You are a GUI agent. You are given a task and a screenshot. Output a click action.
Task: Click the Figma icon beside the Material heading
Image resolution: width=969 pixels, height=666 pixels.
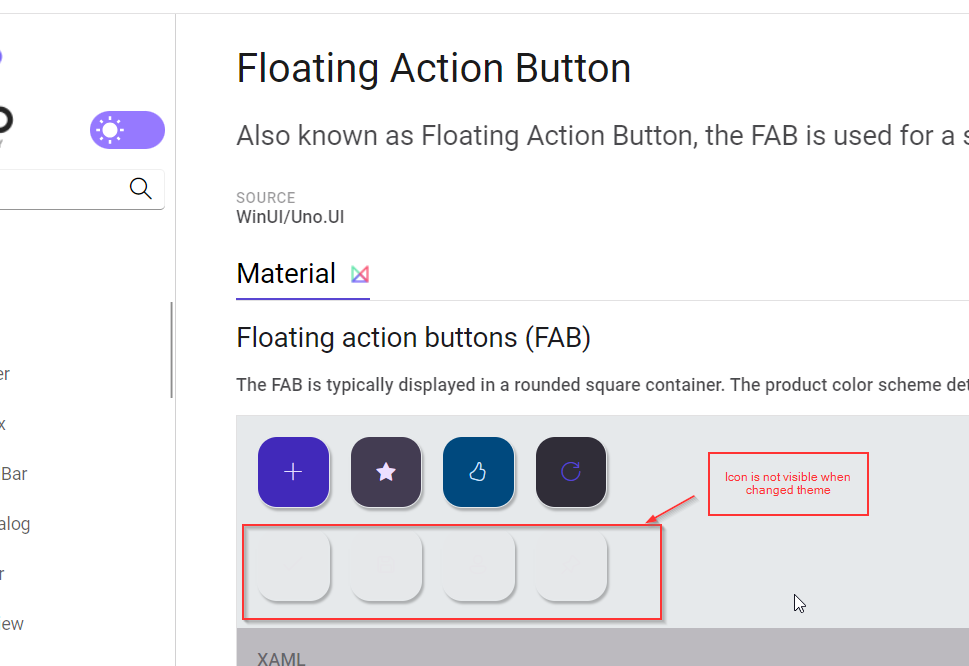359,273
